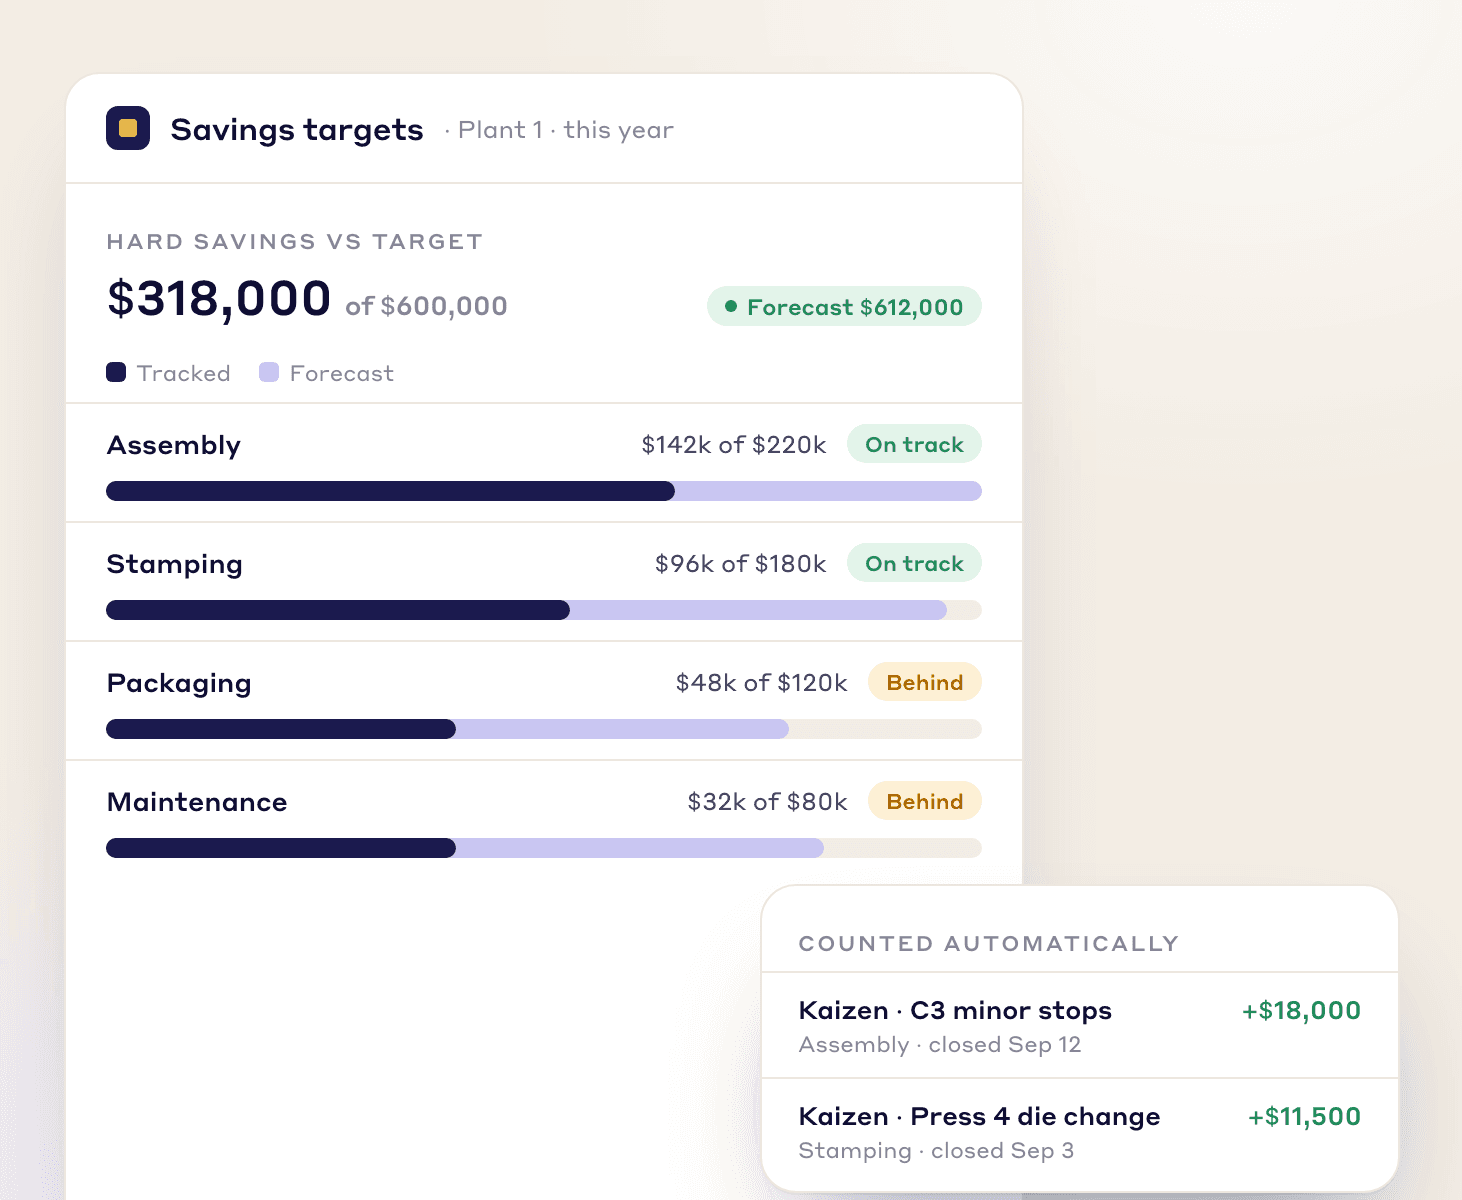Click the Savings targets app icon
1462x1200 pixels.
128,128
